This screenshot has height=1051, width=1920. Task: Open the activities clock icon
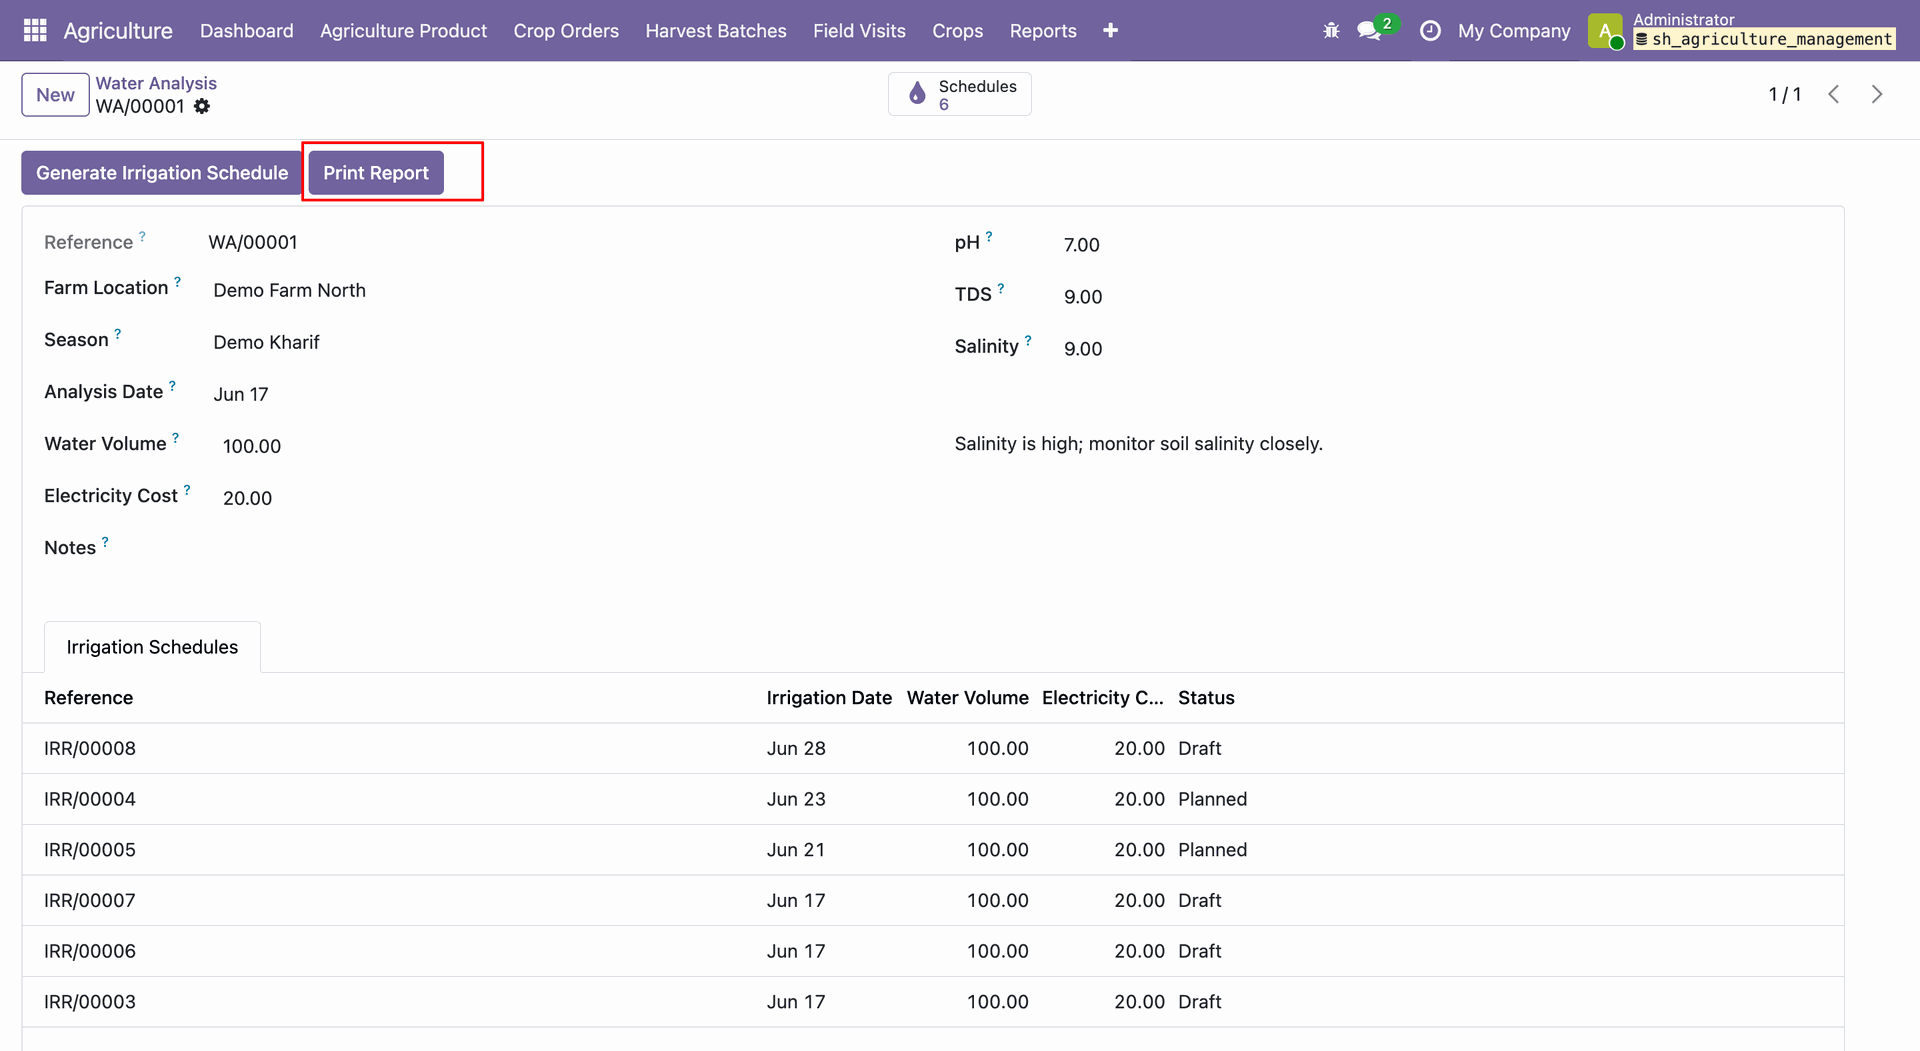point(1430,31)
